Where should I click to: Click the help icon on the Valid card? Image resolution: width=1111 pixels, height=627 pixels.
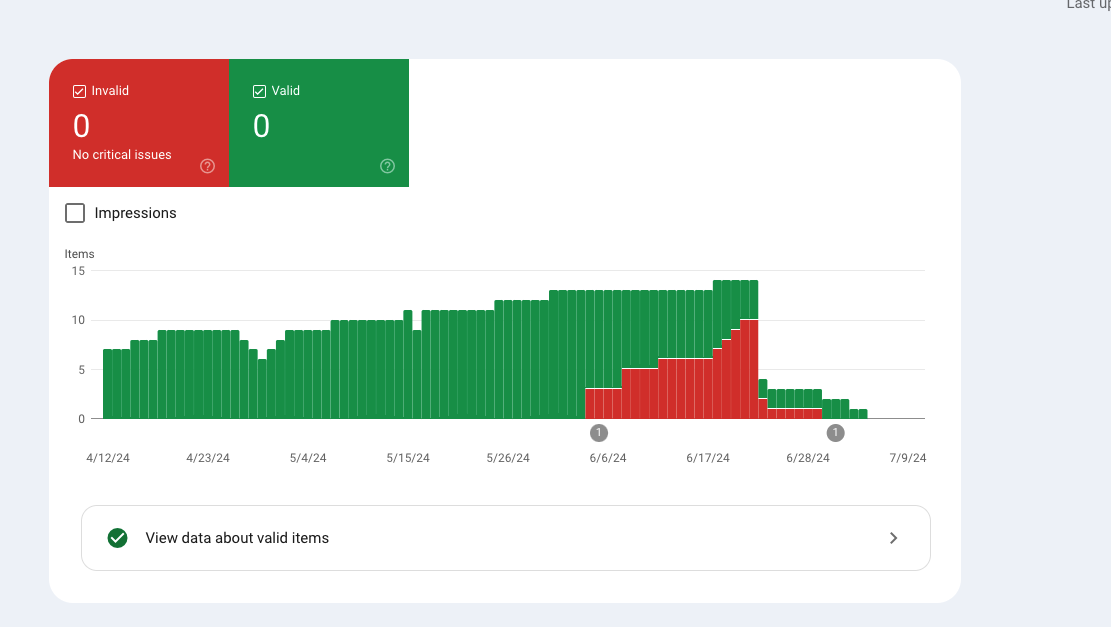tap(388, 166)
